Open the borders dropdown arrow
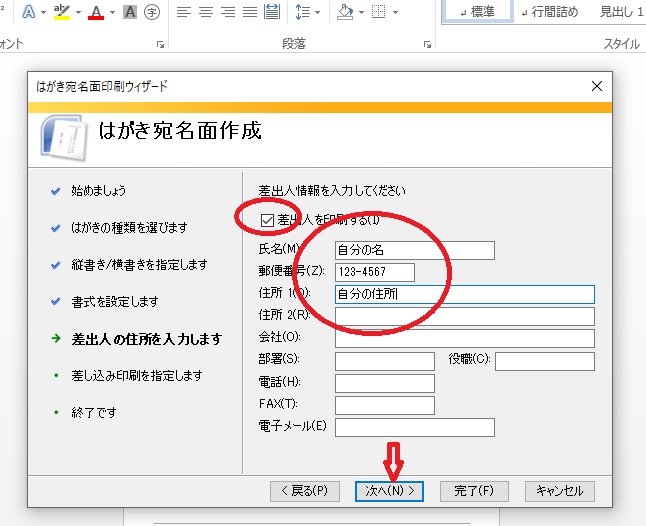Viewport: 646px width, 526px height. pyautogui.click(x=395, y=12)
